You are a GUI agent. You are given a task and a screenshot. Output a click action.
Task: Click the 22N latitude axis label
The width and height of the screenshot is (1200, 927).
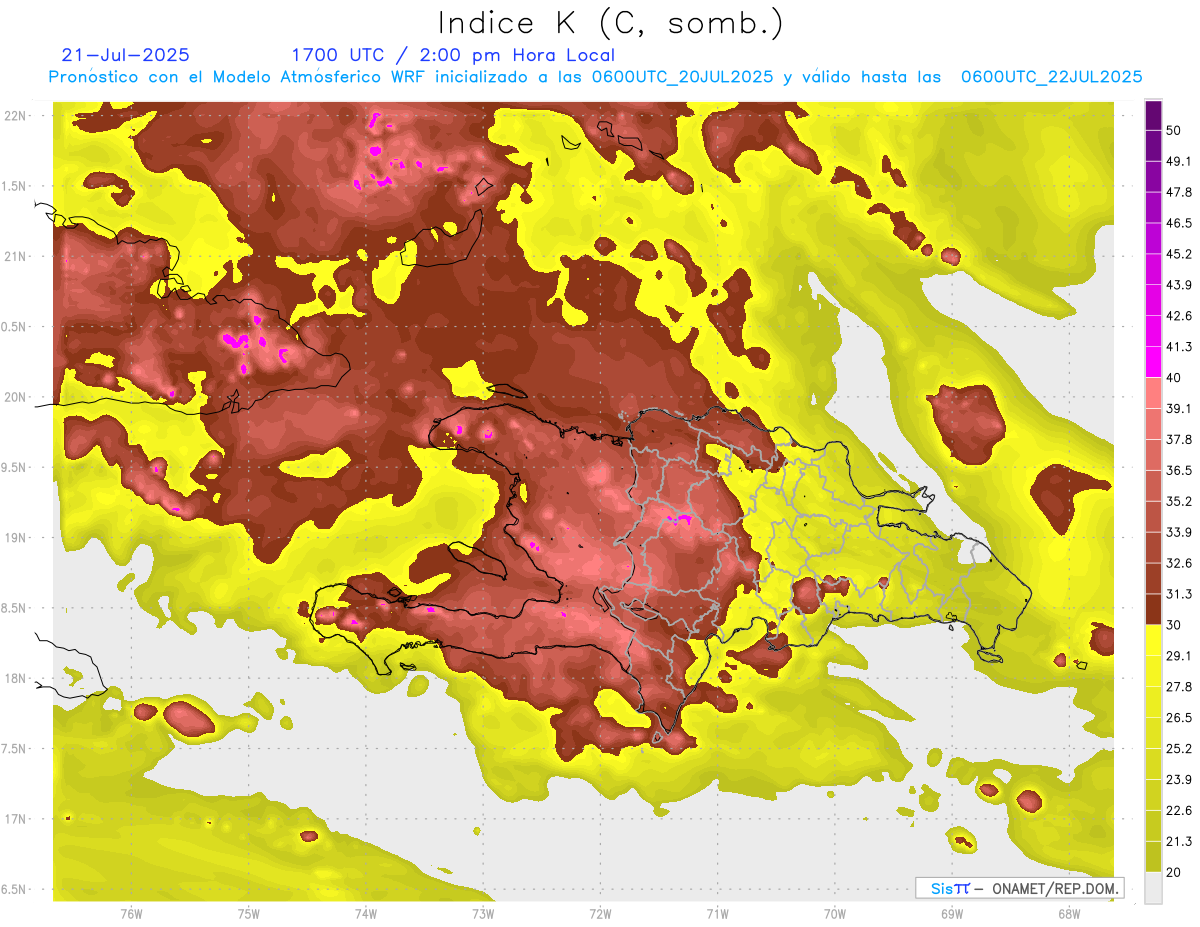pos(16,116)
